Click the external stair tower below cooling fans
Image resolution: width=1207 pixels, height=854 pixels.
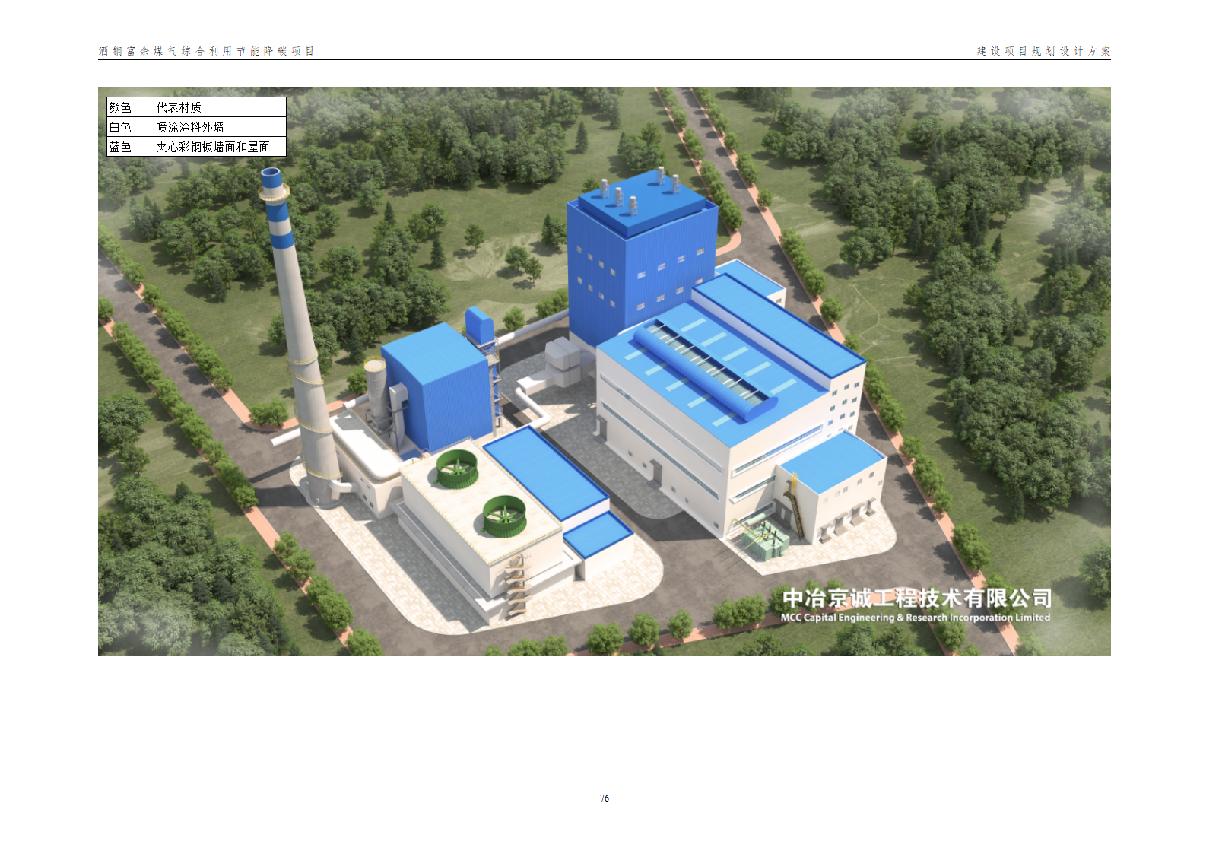coord(516,587)
